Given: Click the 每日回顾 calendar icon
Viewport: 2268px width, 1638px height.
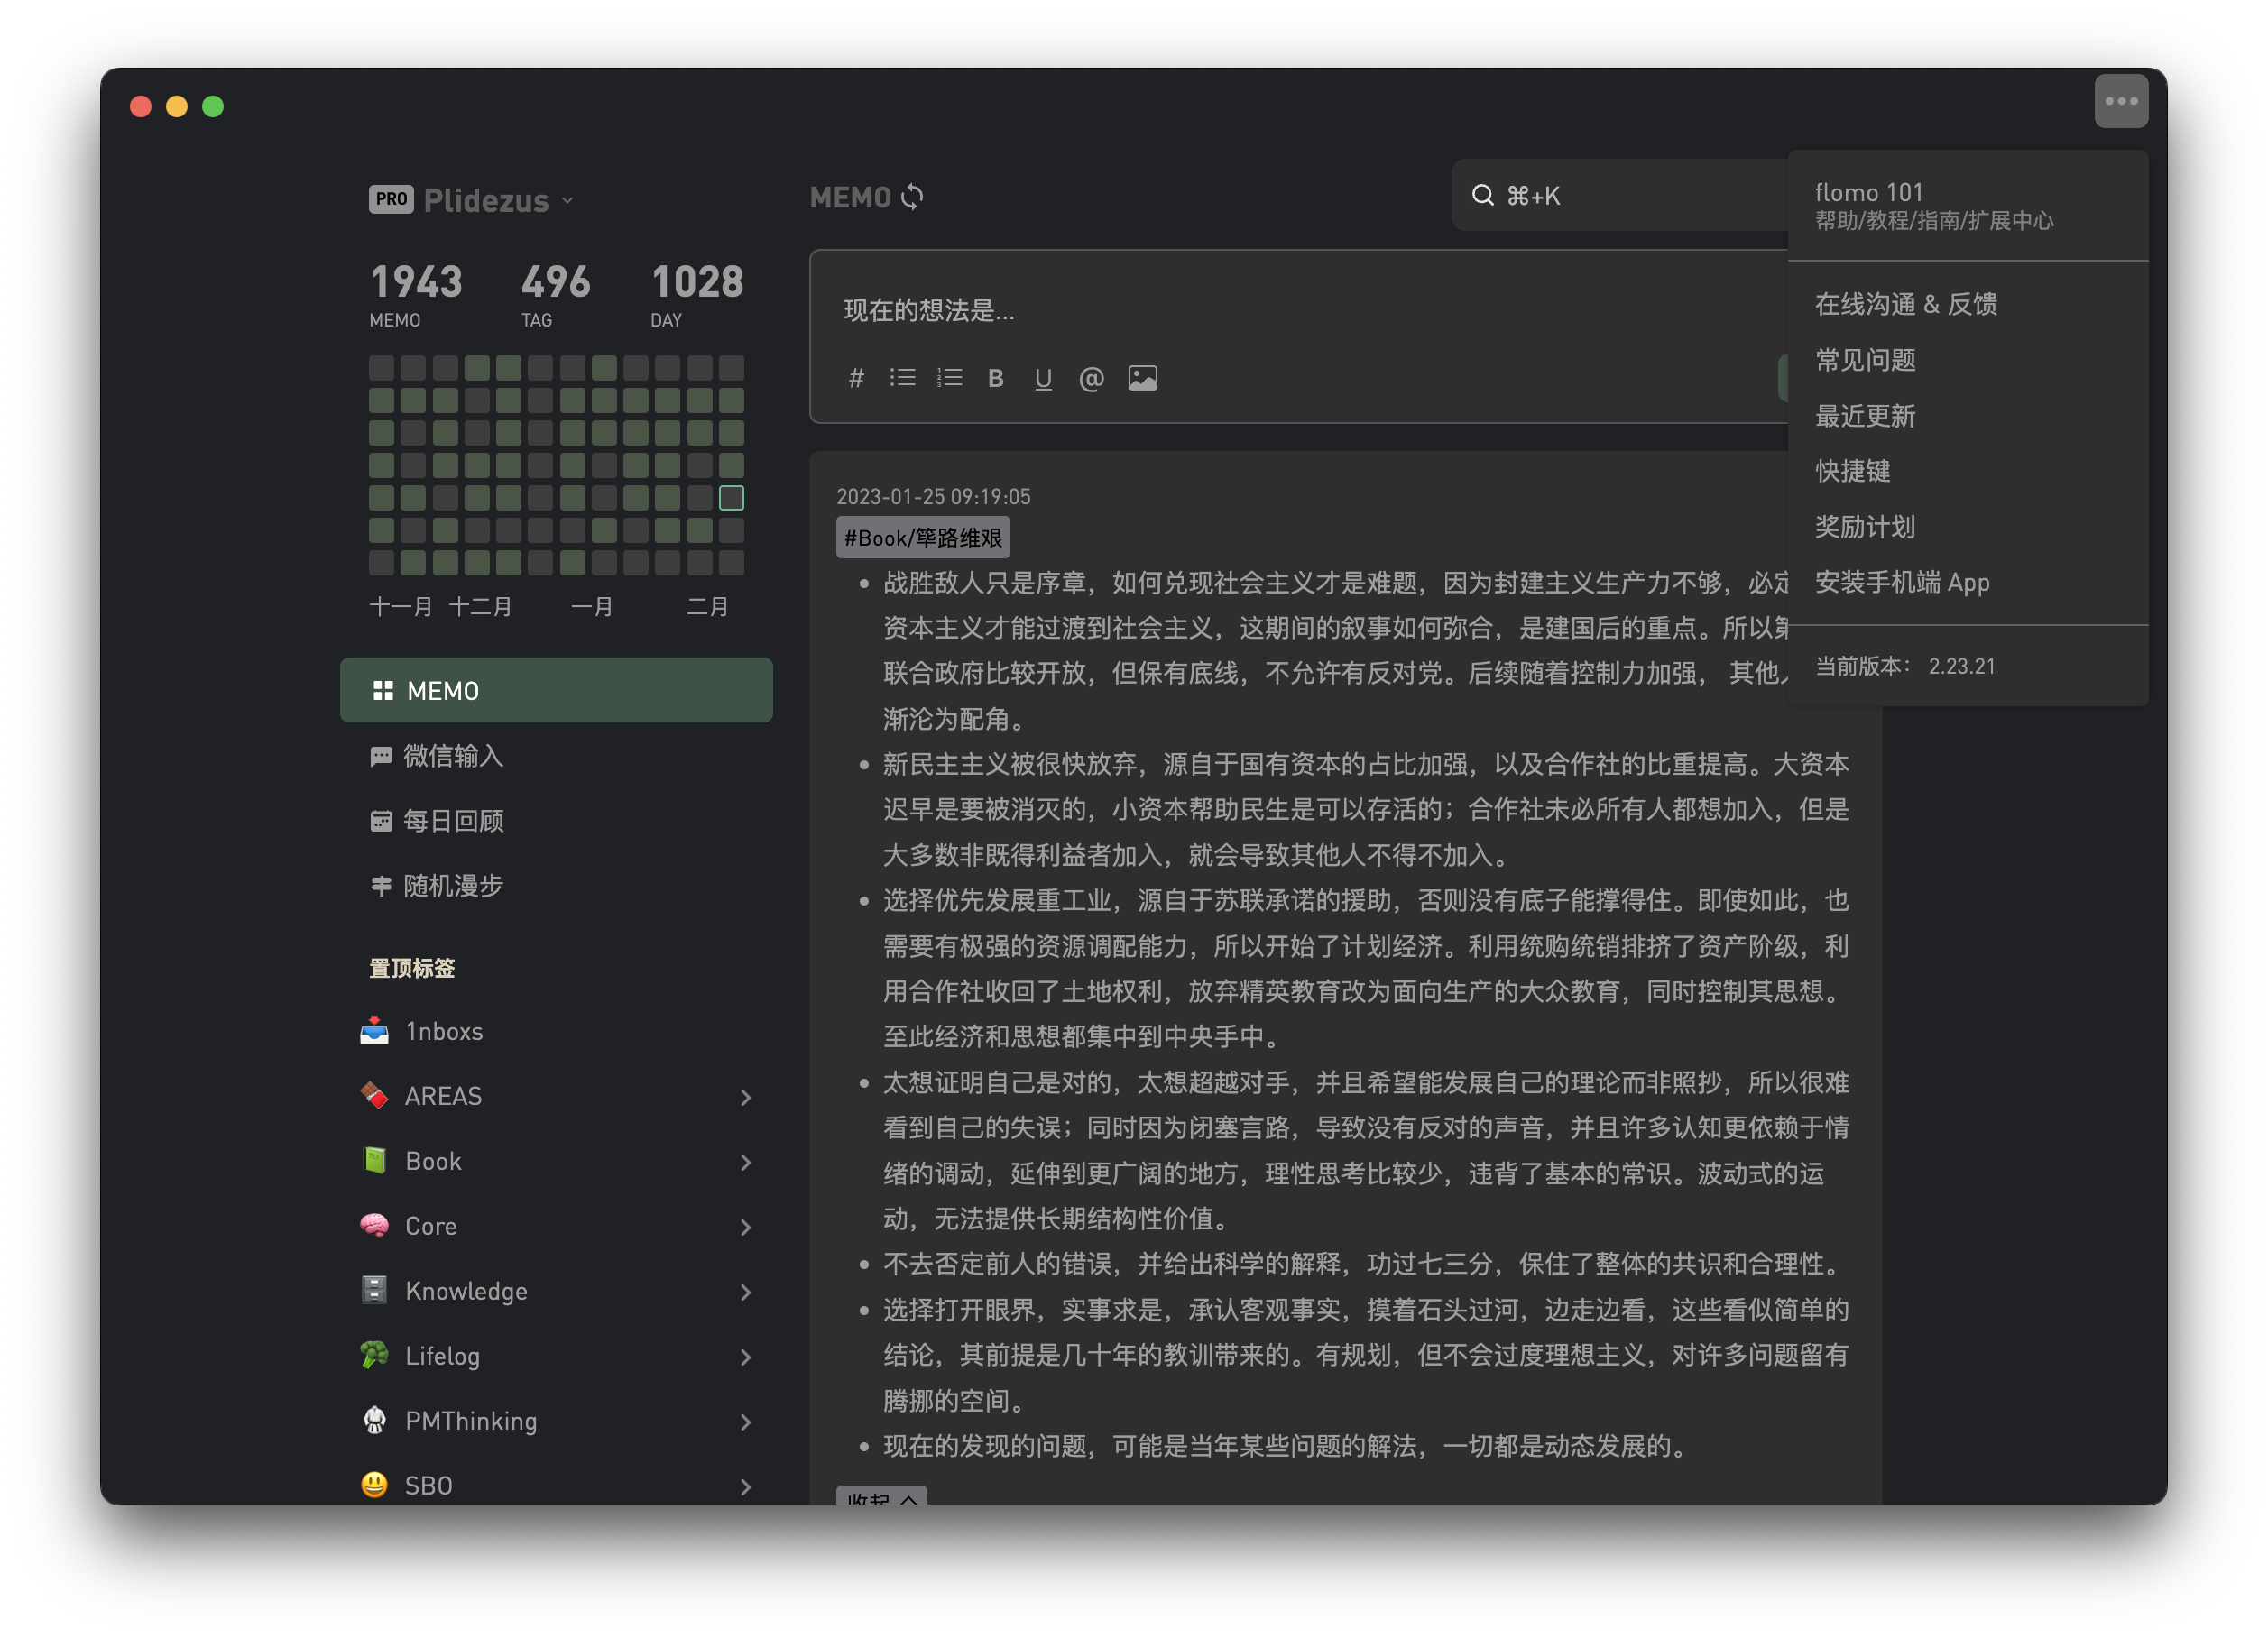Looking at the screenshot, I should pyautogui.click(x=381, y=821).
